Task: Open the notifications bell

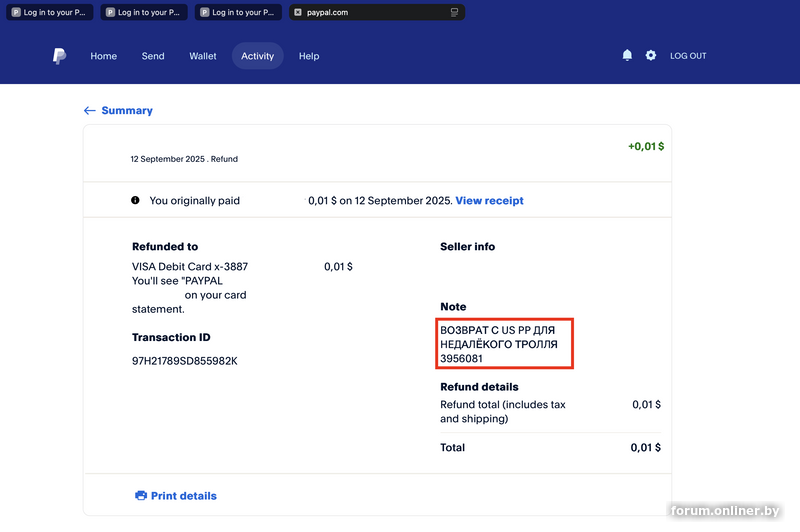Action: [x=627, y=56]
